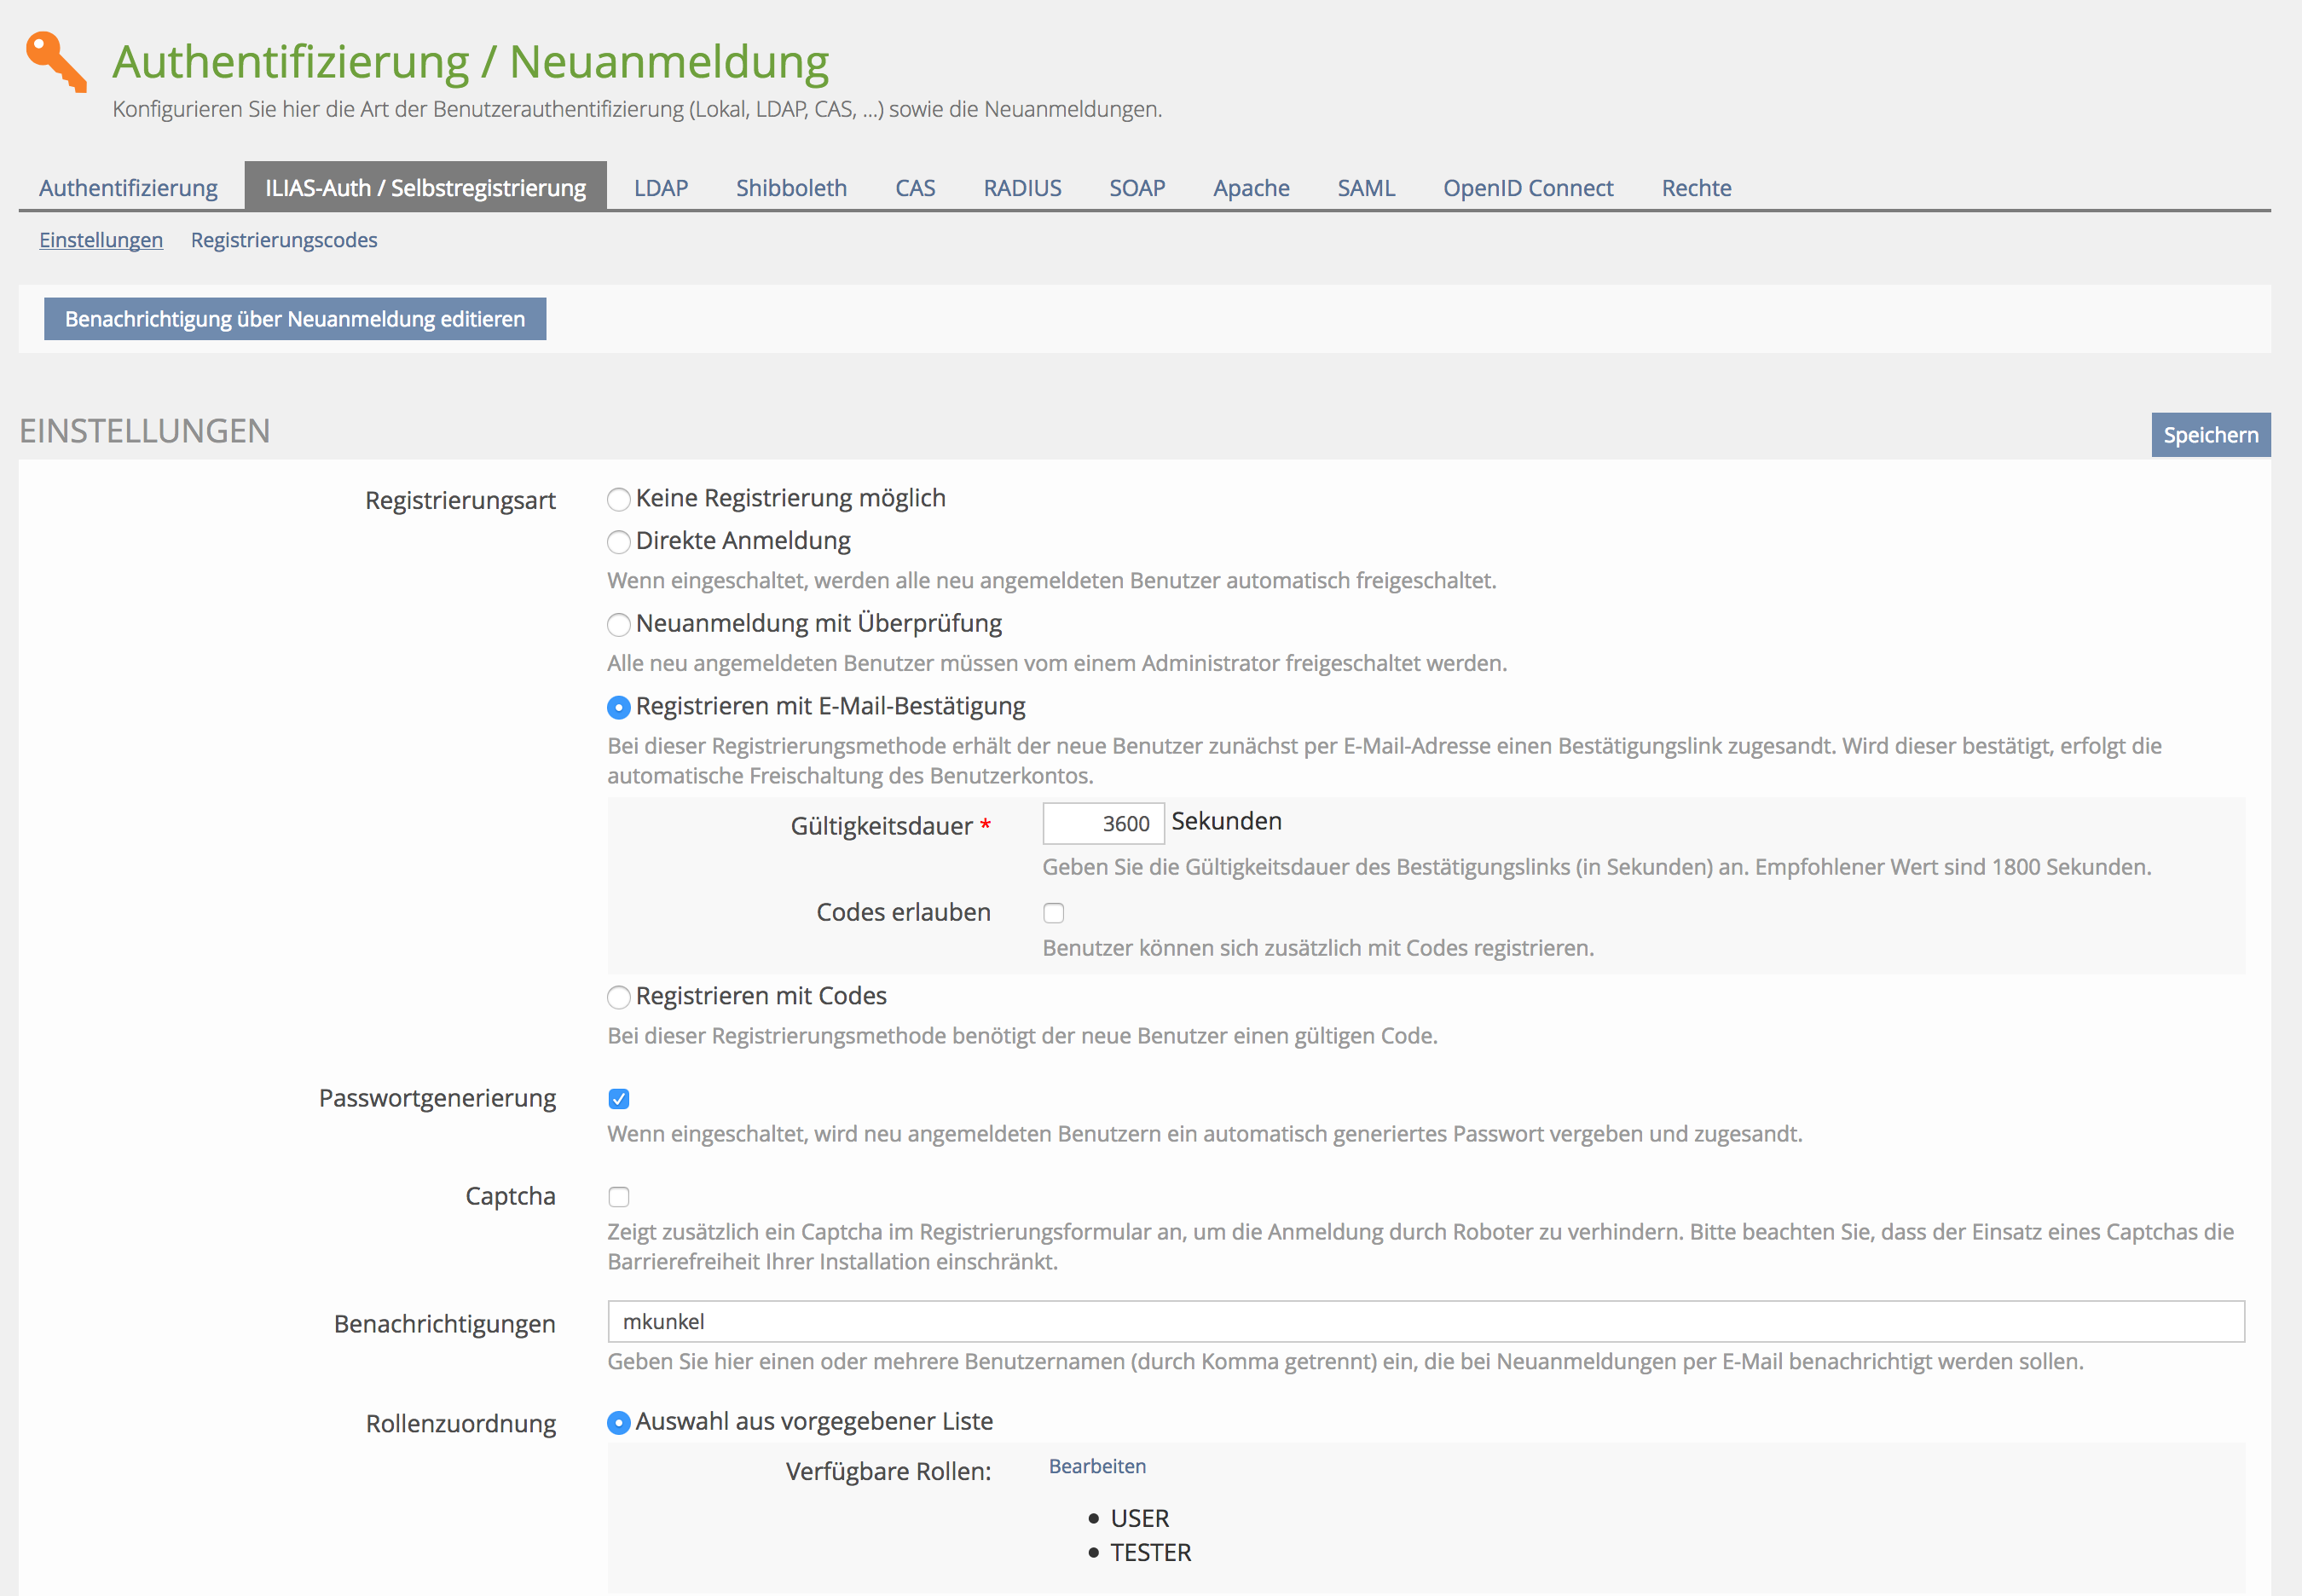Open the Authentifizierung tab

tap(128, 188)
